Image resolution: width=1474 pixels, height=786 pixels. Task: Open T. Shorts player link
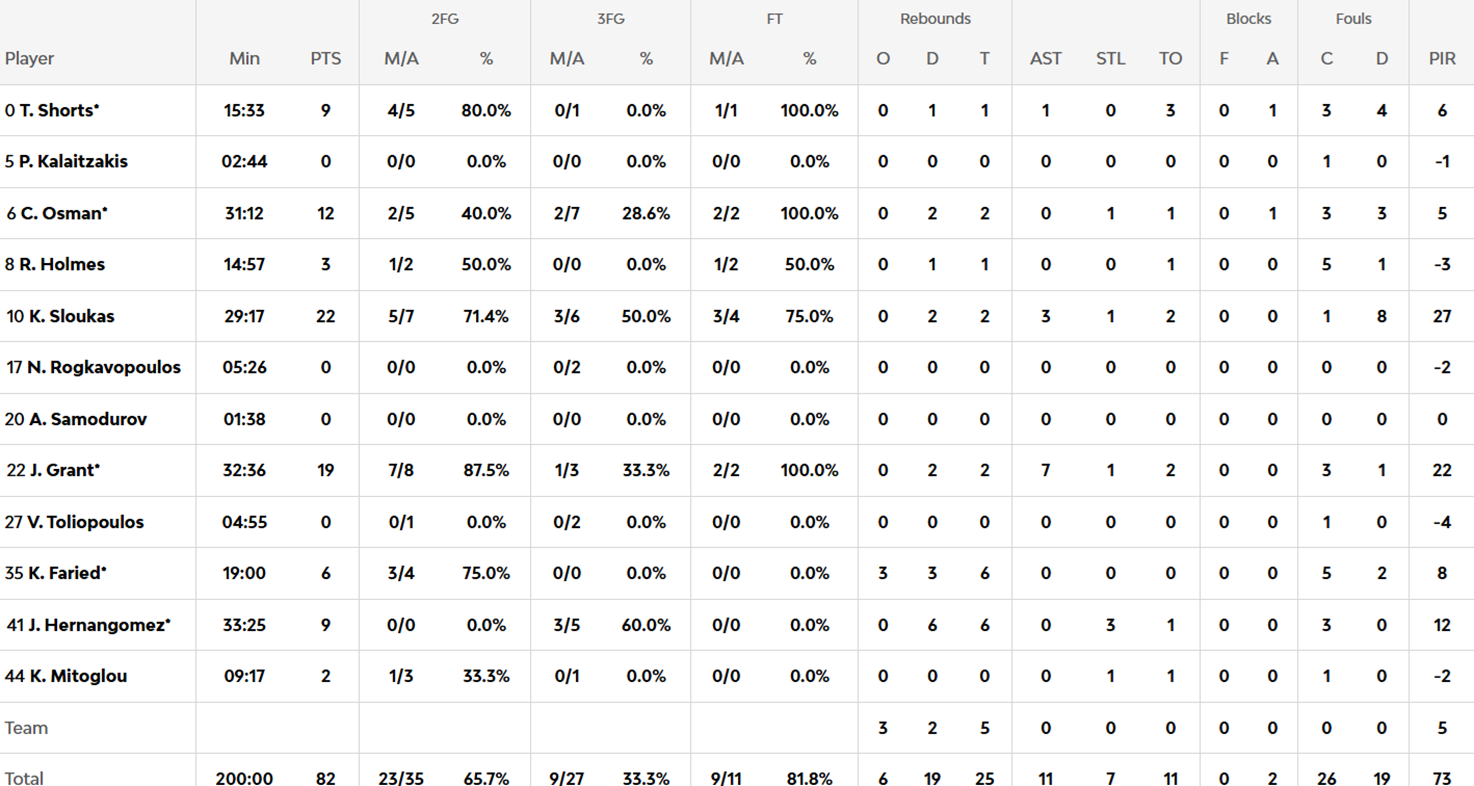point(58,111)
